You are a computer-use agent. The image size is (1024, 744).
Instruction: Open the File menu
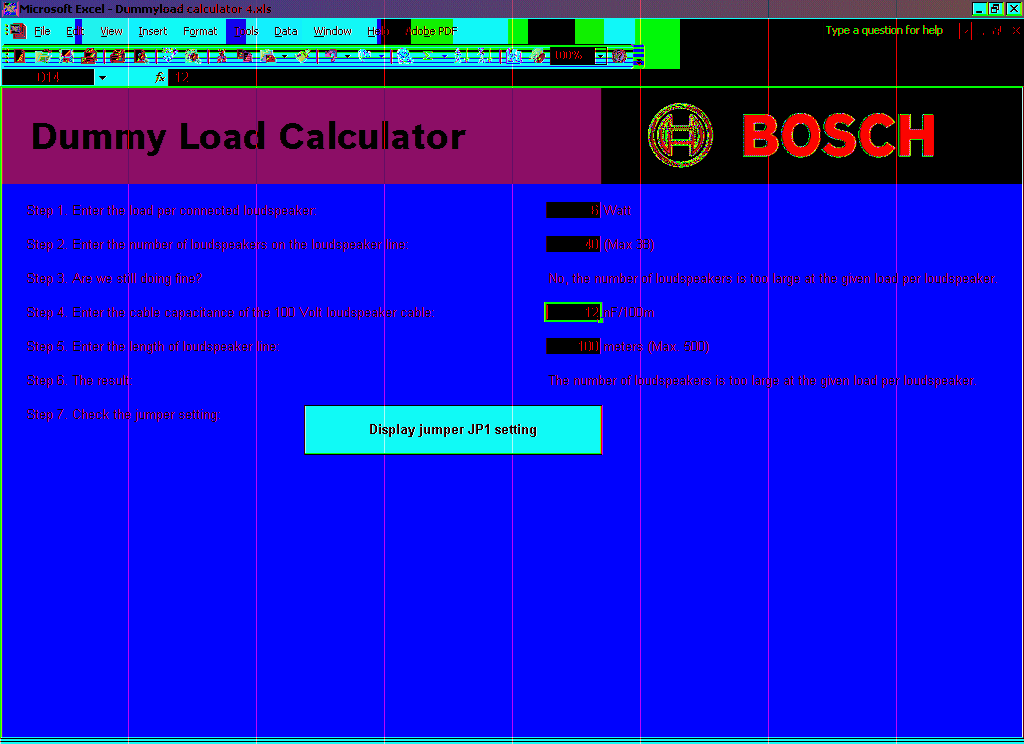click(x=42, y=31)
